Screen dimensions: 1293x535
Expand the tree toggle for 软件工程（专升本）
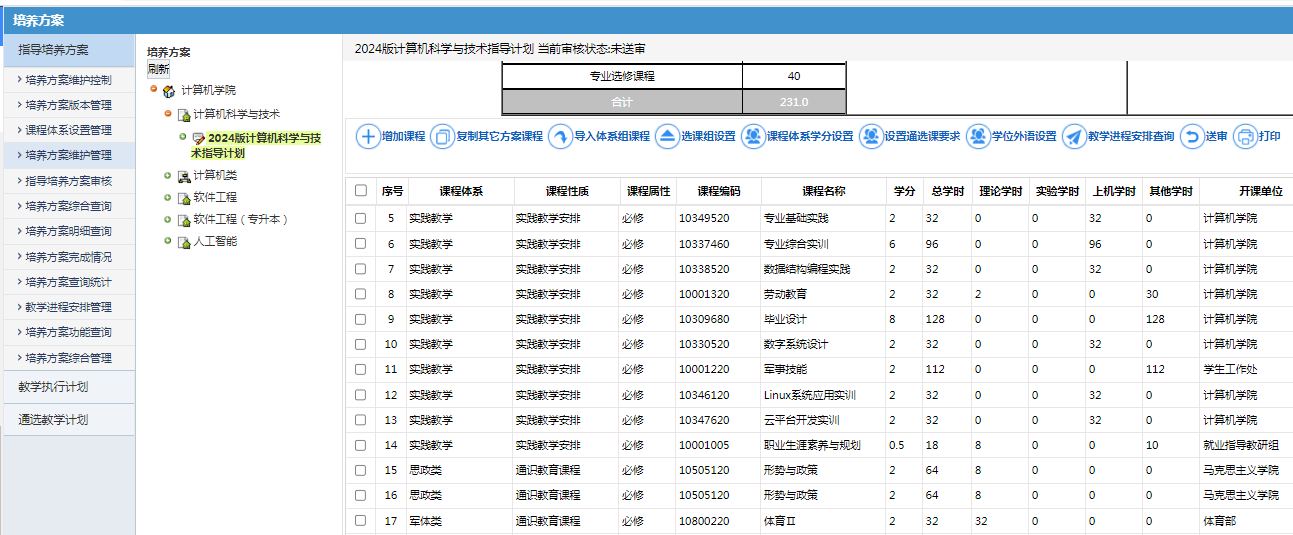169,218
